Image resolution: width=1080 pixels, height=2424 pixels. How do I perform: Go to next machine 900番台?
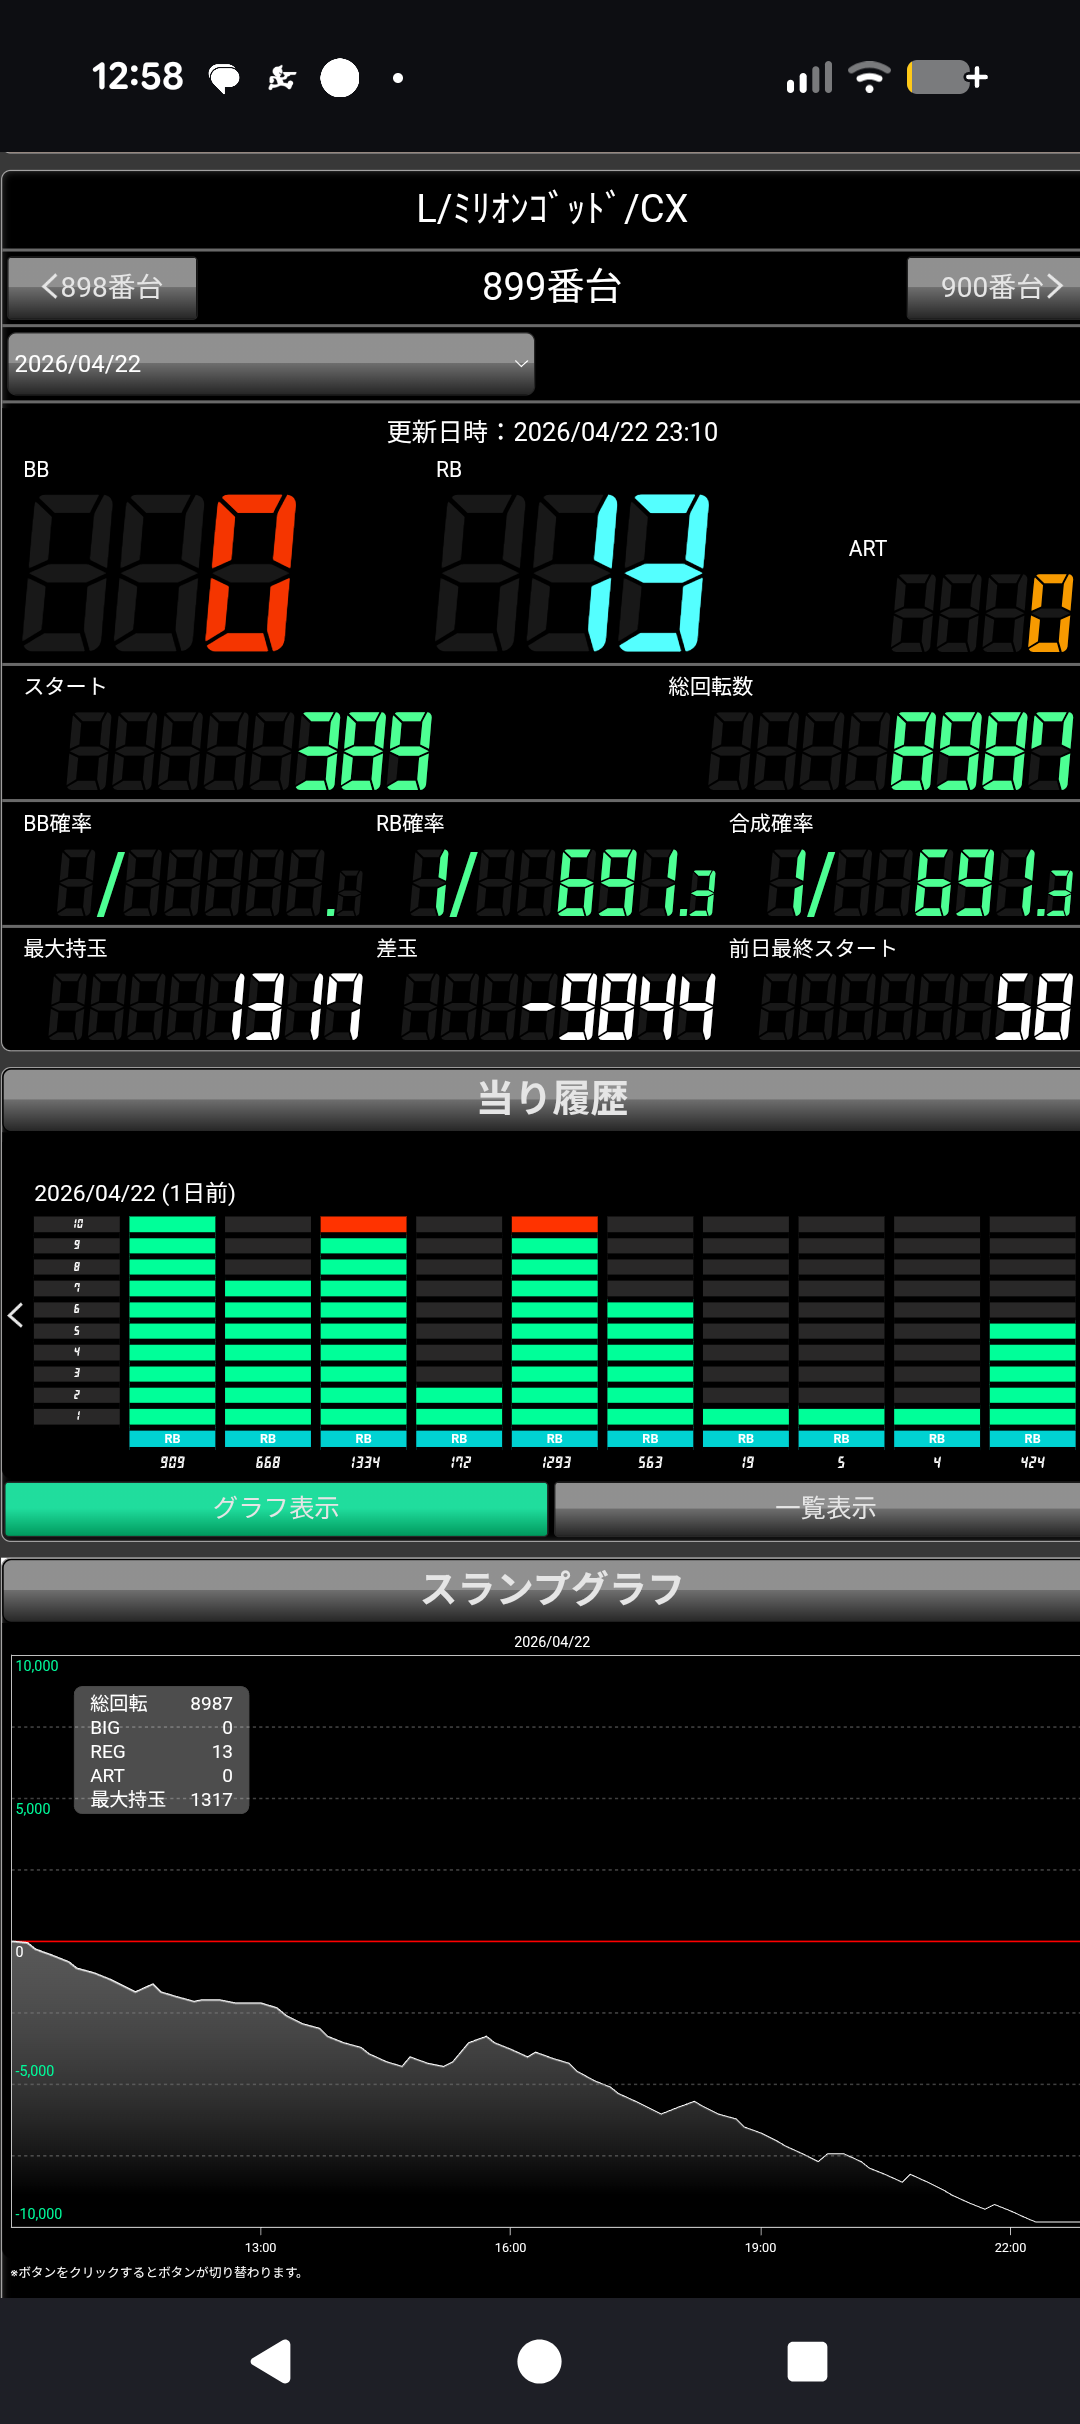point(995,288)
